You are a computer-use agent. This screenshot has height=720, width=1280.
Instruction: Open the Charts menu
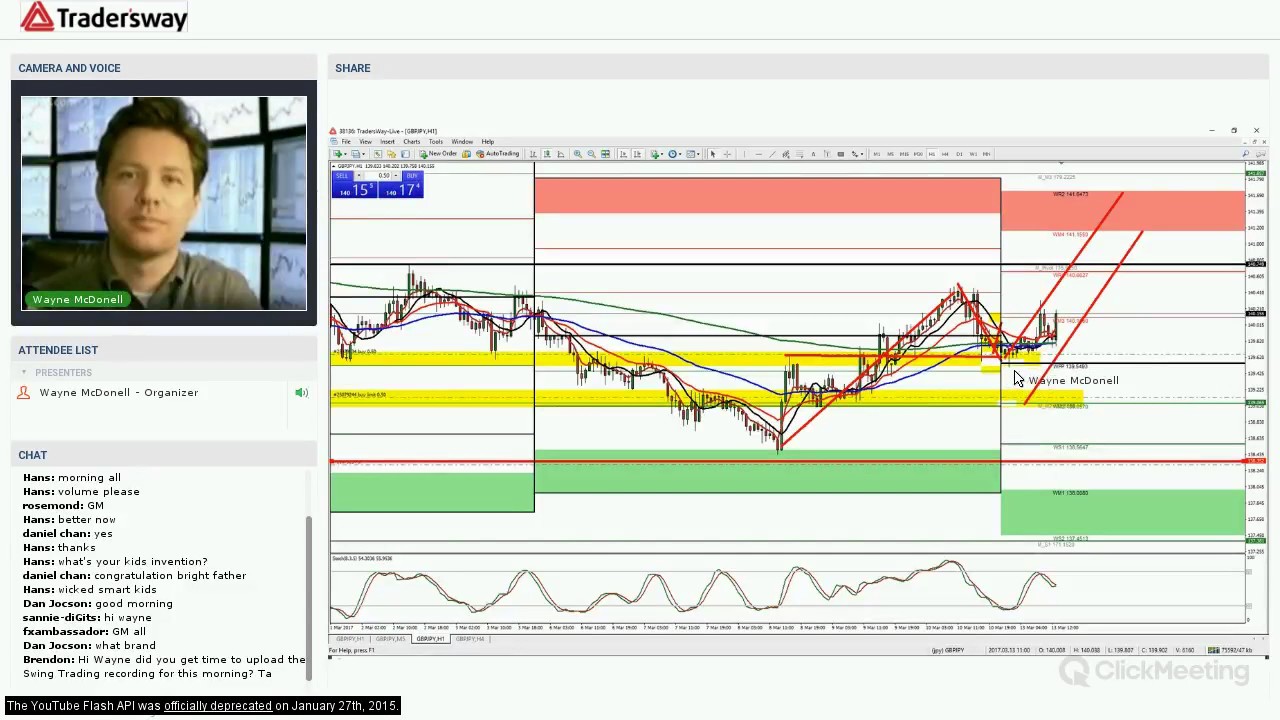(x=412, y=142)
